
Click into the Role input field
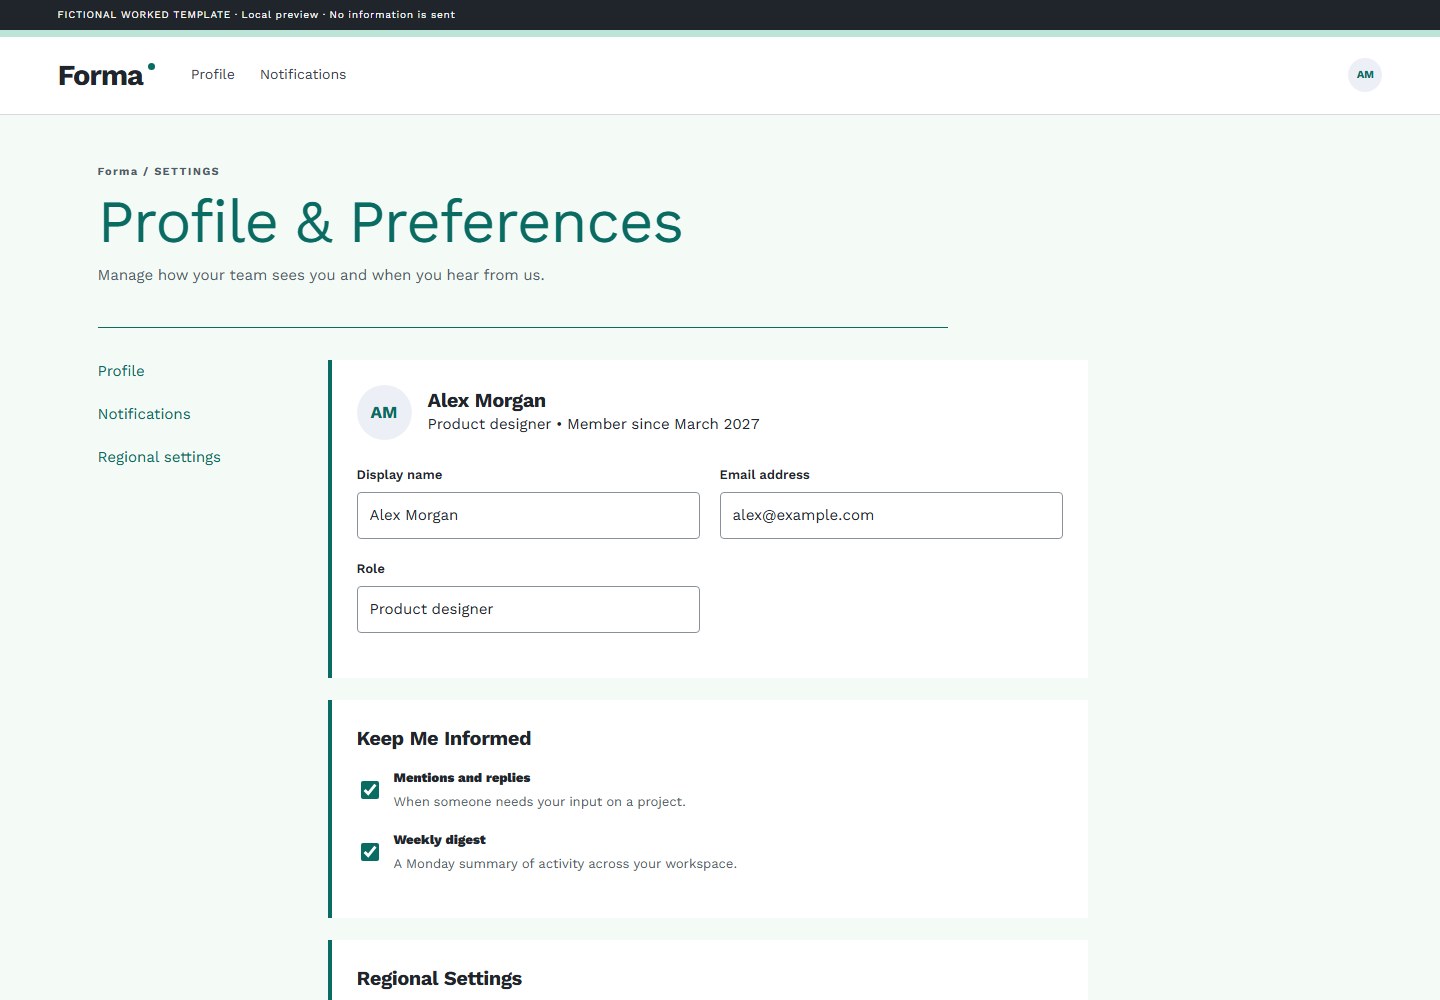click(x=528, y=609)
